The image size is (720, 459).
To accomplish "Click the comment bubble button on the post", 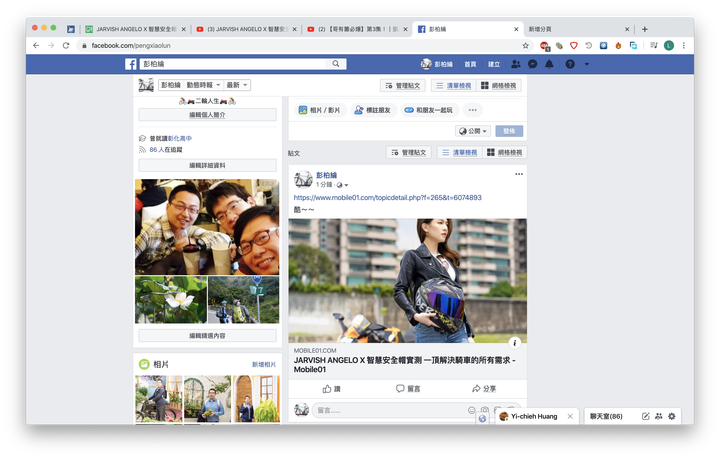I will click(x=408, y=389).
